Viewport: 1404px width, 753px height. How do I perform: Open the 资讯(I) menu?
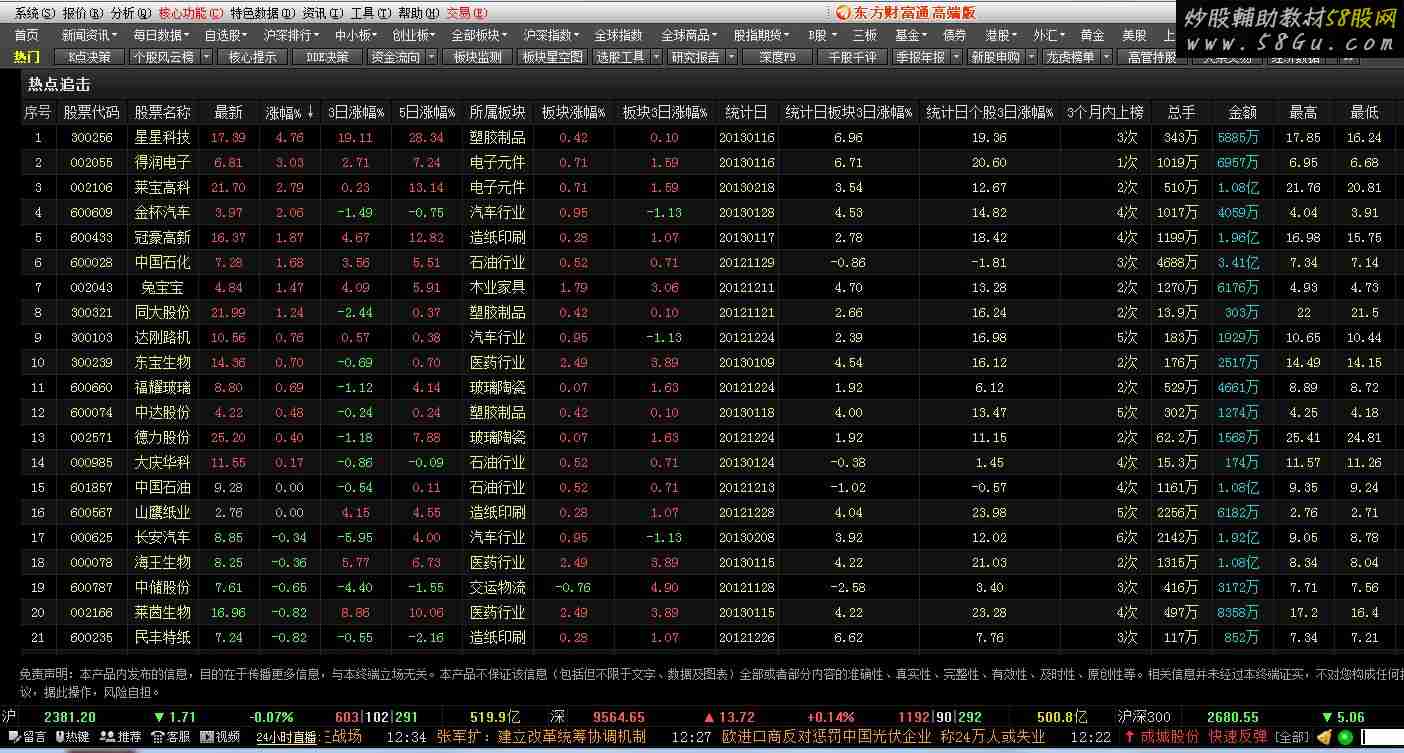click(x=322, y=13)
